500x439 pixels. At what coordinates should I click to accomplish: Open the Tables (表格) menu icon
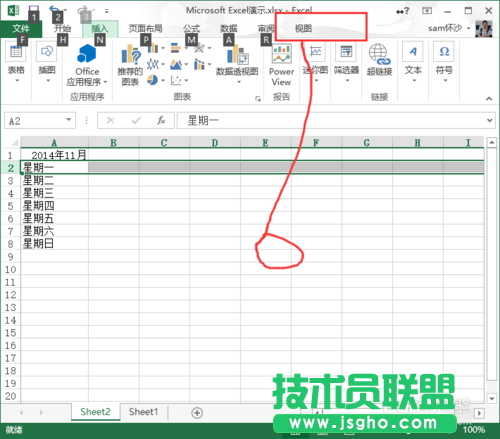16,52
